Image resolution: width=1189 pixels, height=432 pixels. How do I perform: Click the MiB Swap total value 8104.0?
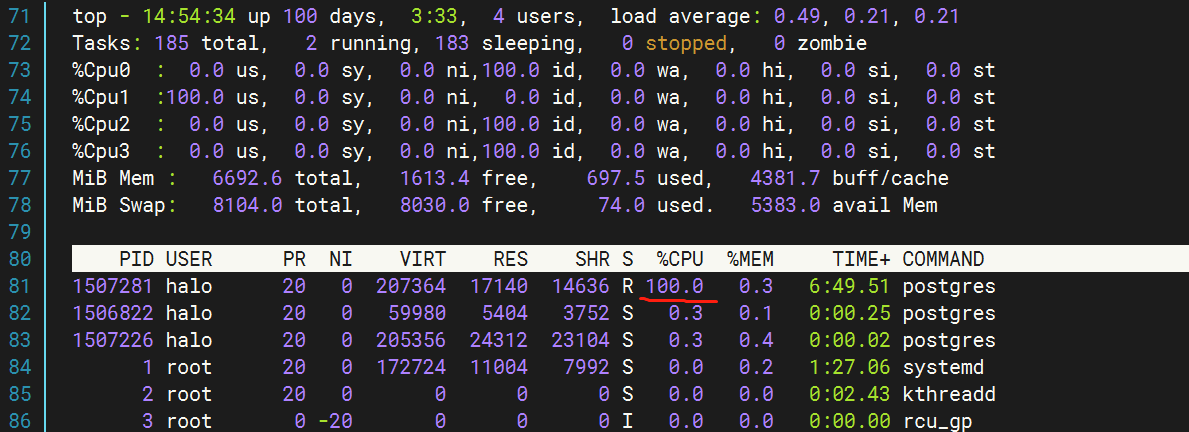click(247, 205)
